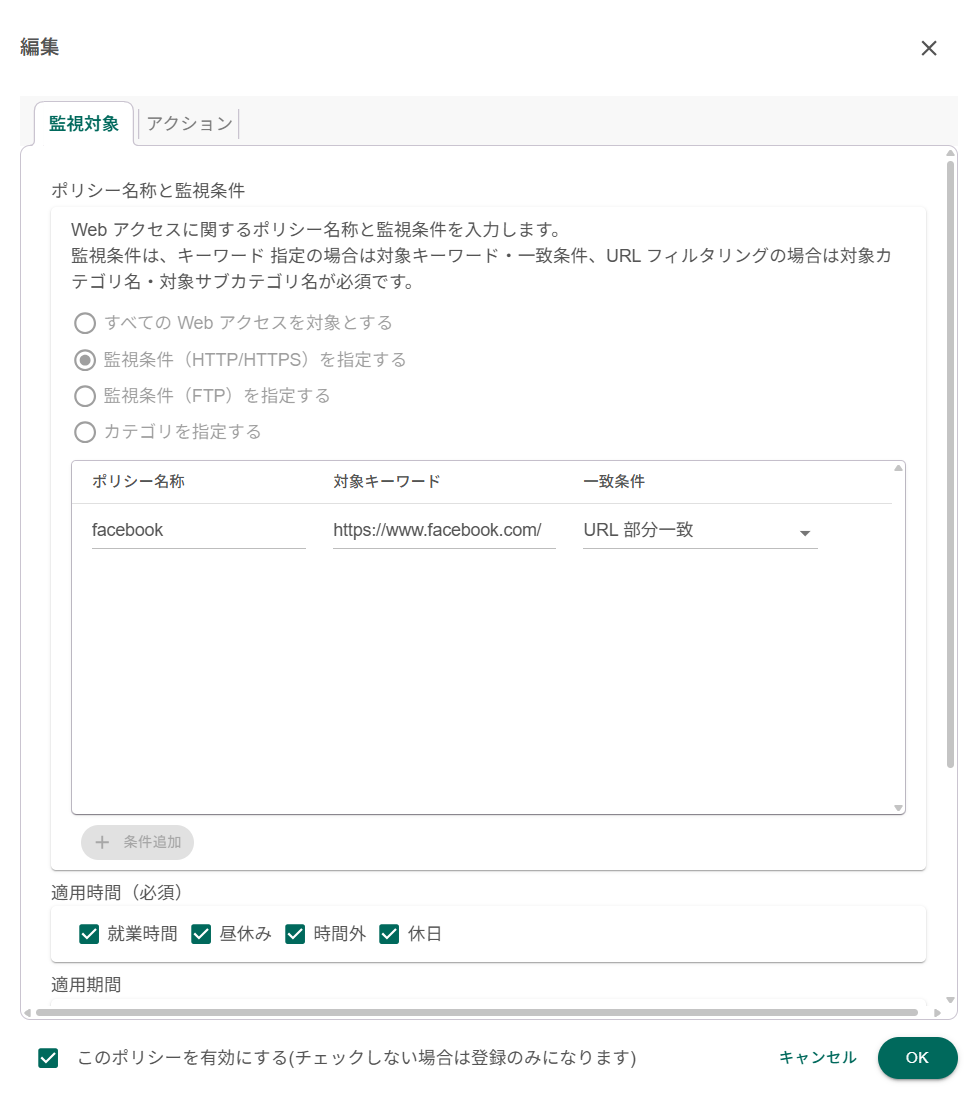Image resolution: width=978 pixels, height=1096 pixels.
Task: Uncheck the 休日 checkbox
Action: [389, 934]
